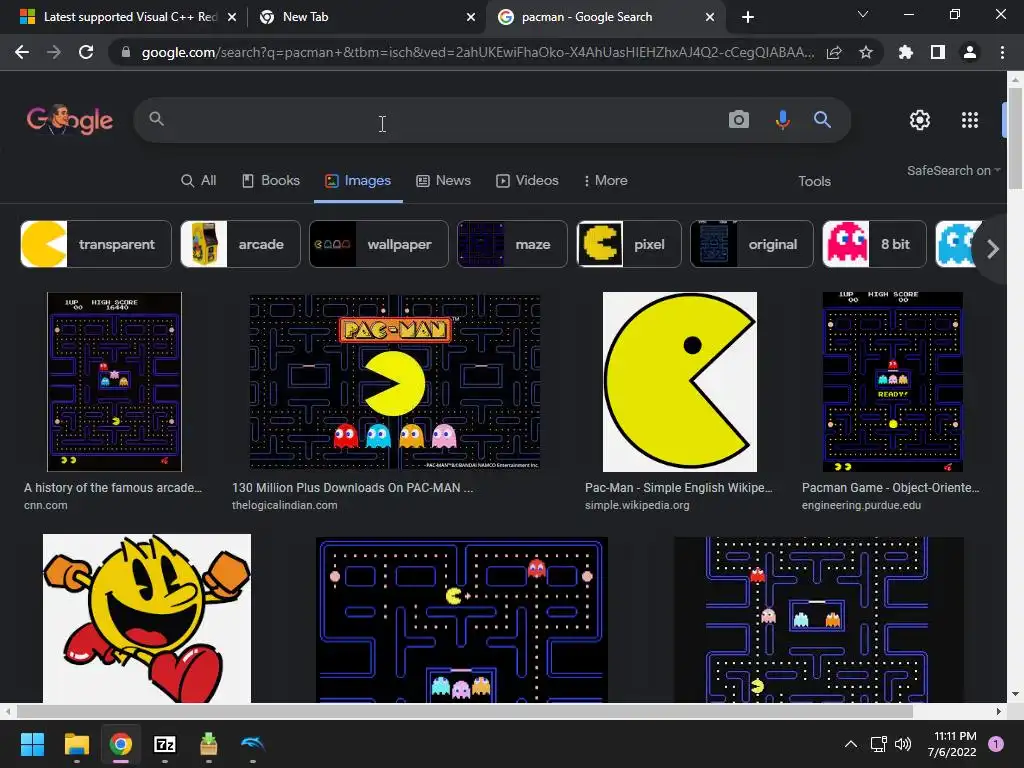Open the yellow Pac-Man Wikipedia image
Image resolution: width=1024 pixels, height=768 pixels.
[680, 382]
